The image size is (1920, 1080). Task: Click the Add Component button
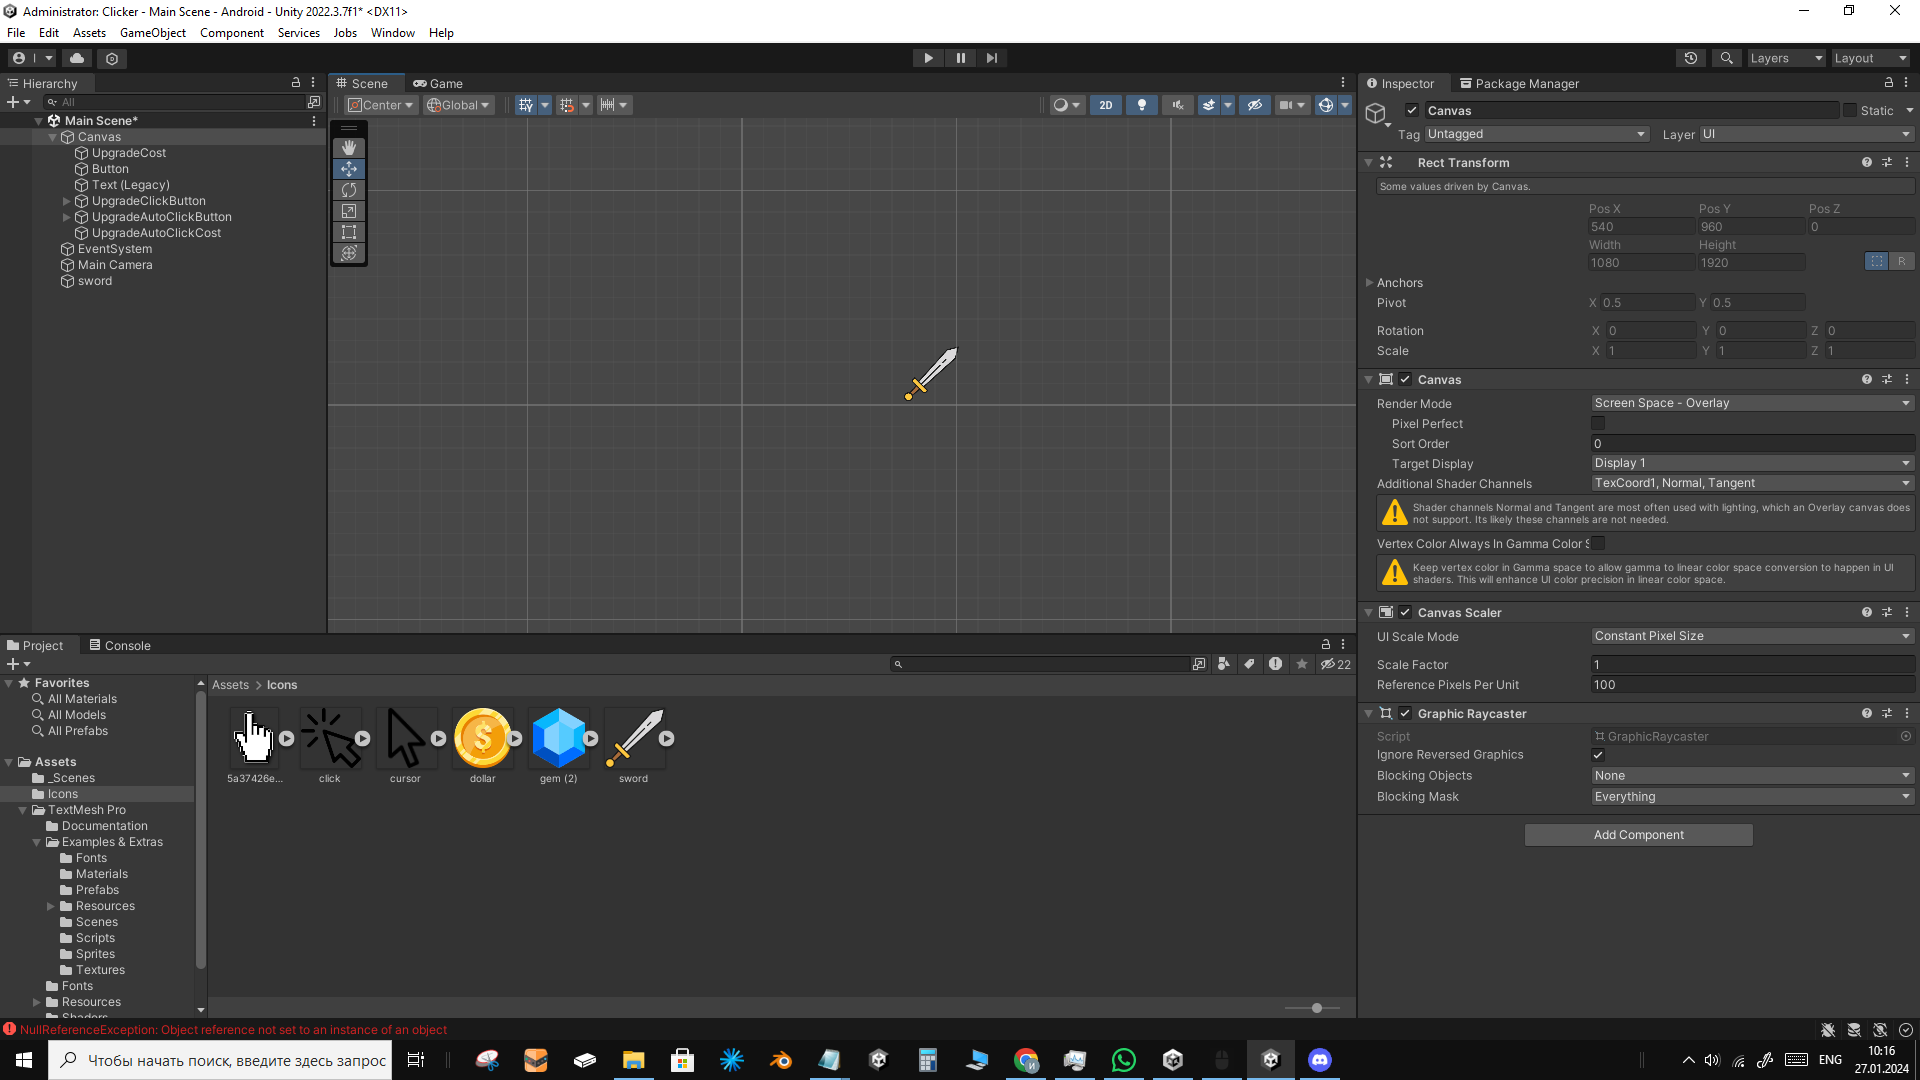[x=1638, y=833]
